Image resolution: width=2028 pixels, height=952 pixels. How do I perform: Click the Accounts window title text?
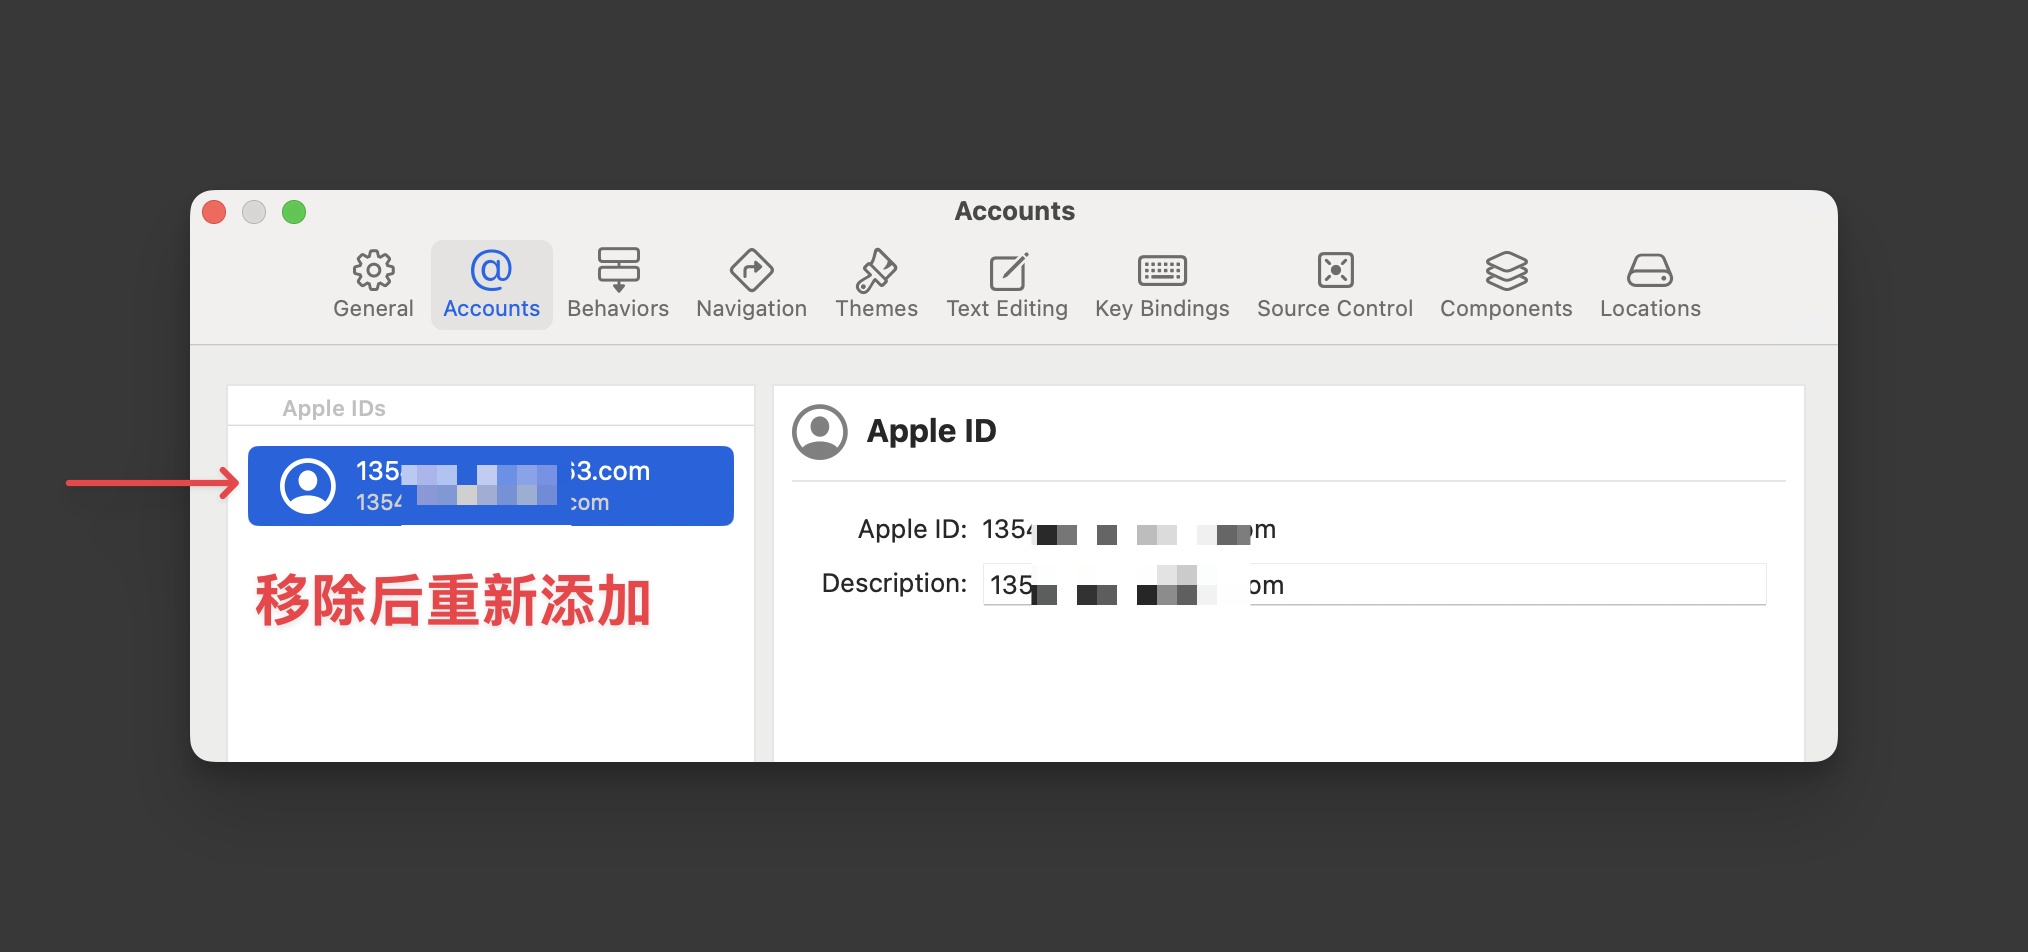[1014, 211]
